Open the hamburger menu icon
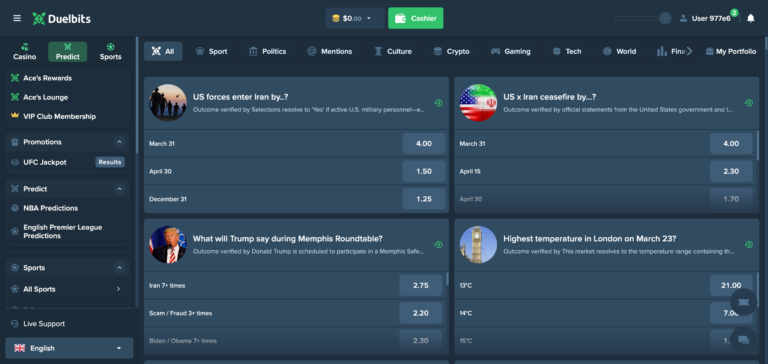The image size is (768, 364). coord(17,18)
